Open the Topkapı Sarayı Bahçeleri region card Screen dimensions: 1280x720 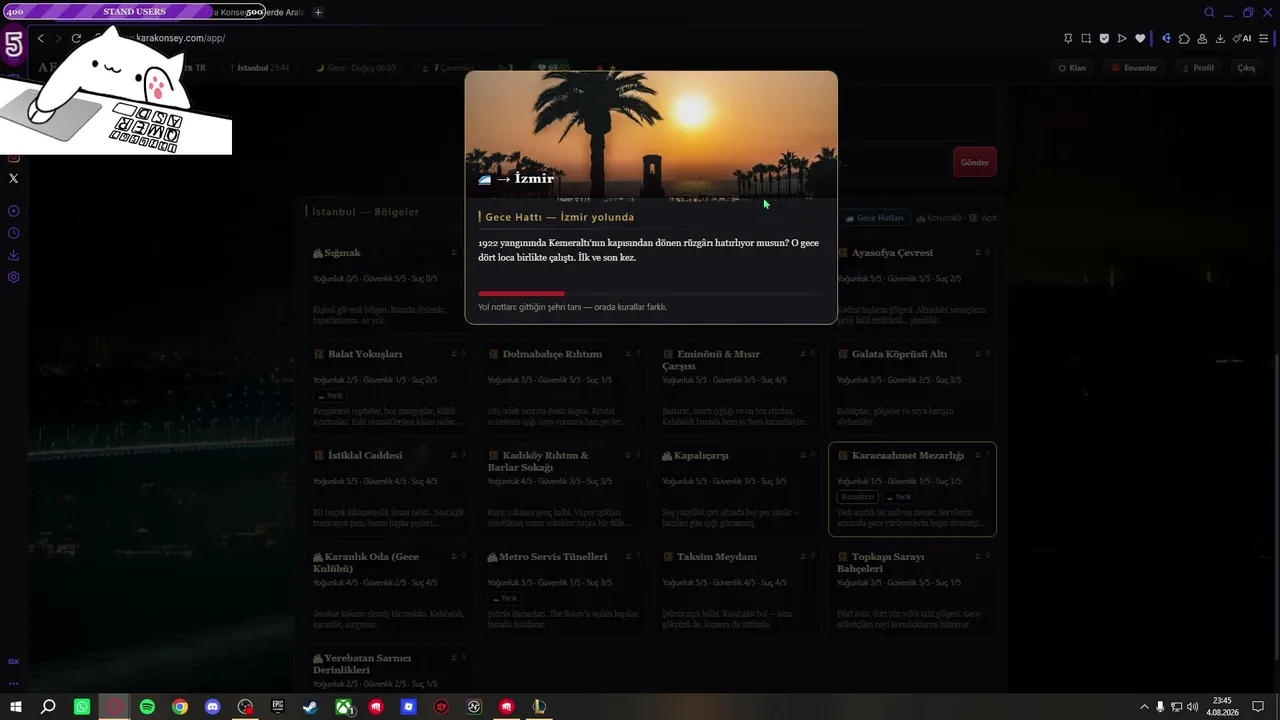pos(912,590)
